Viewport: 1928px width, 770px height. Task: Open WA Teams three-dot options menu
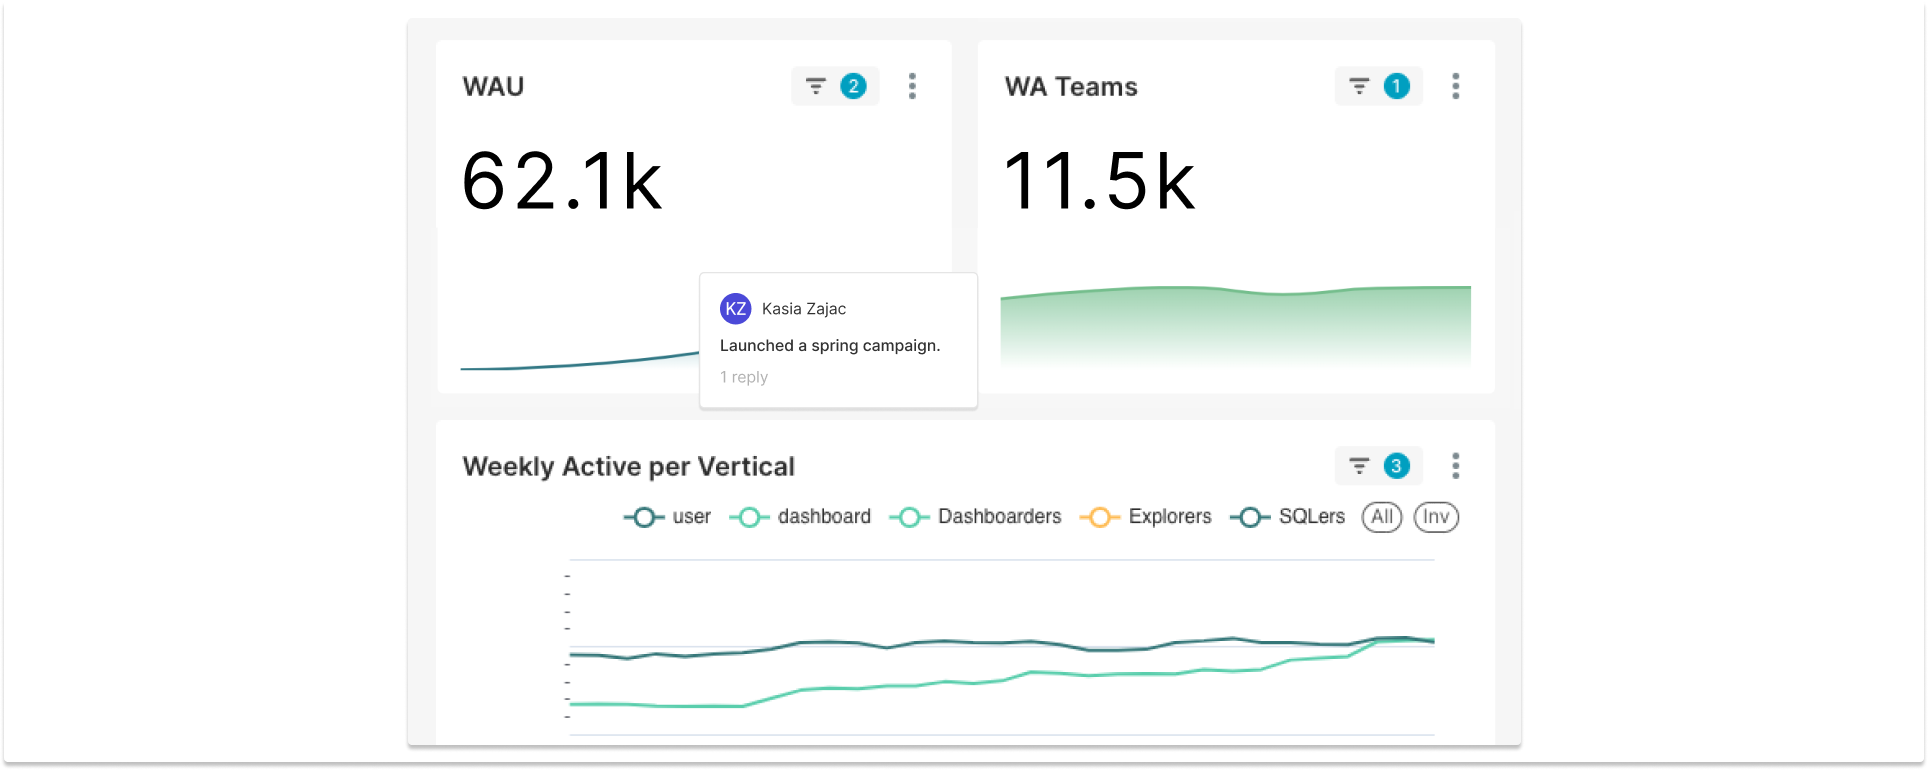1455,87
